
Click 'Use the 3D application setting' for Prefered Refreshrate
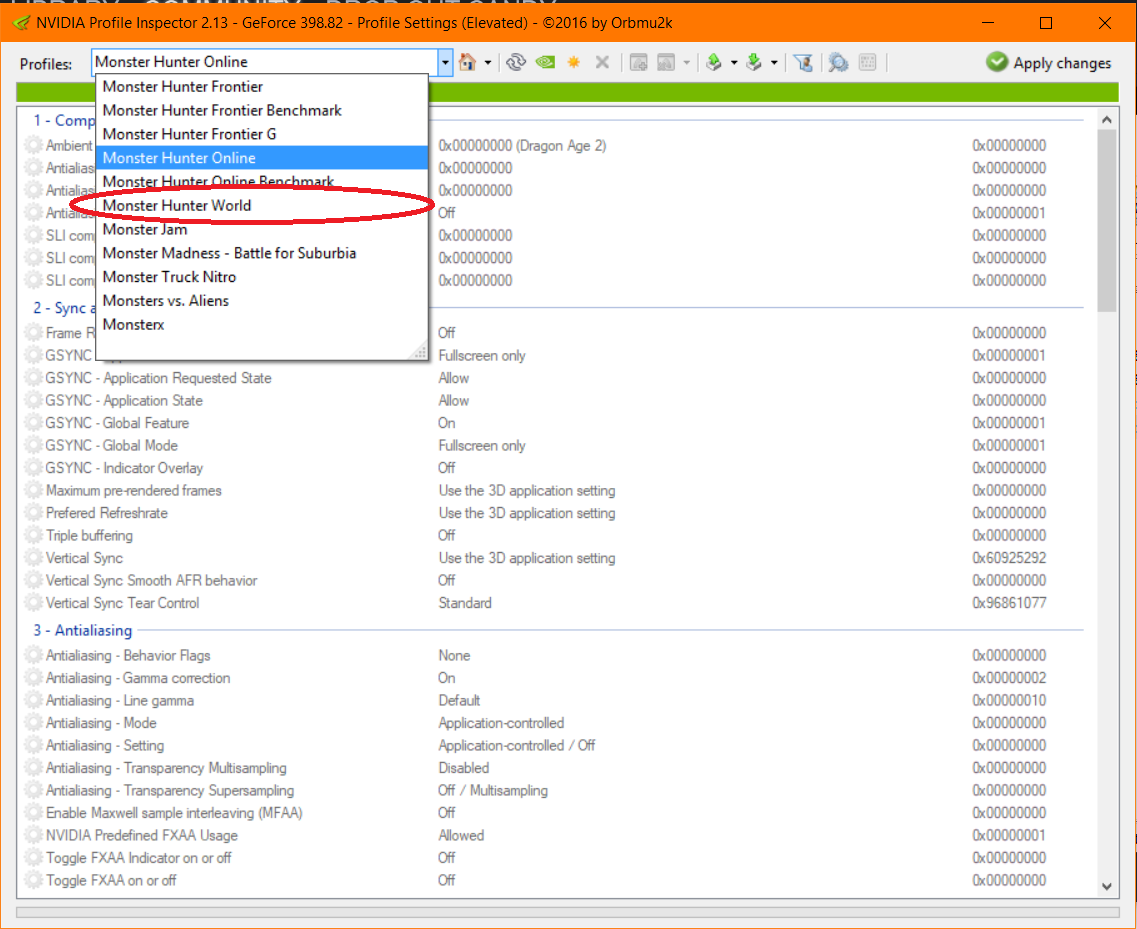526,513
